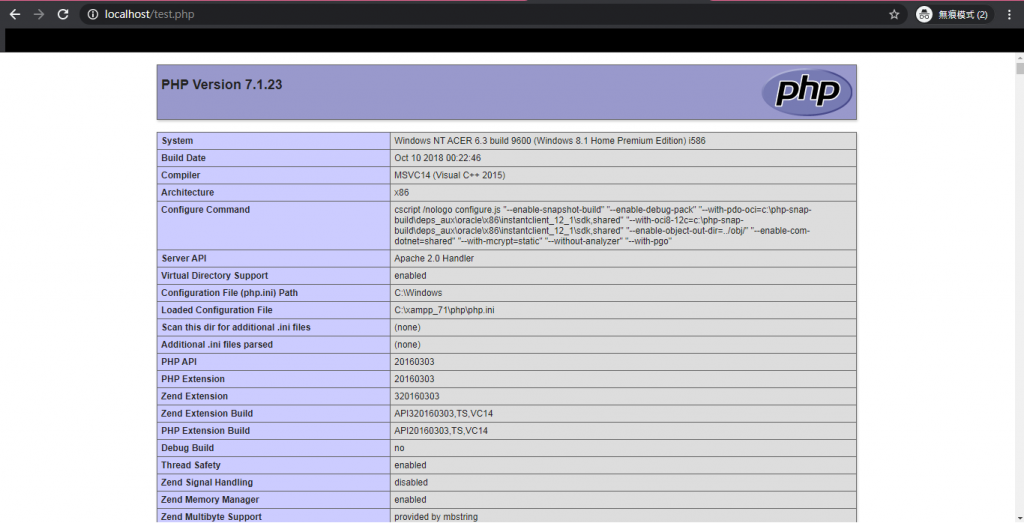Image resolution: width=1024 pixels, height=523 pixels.
Task: Click the API20160303,TS,VC14 value
Action: click(441, 431)
